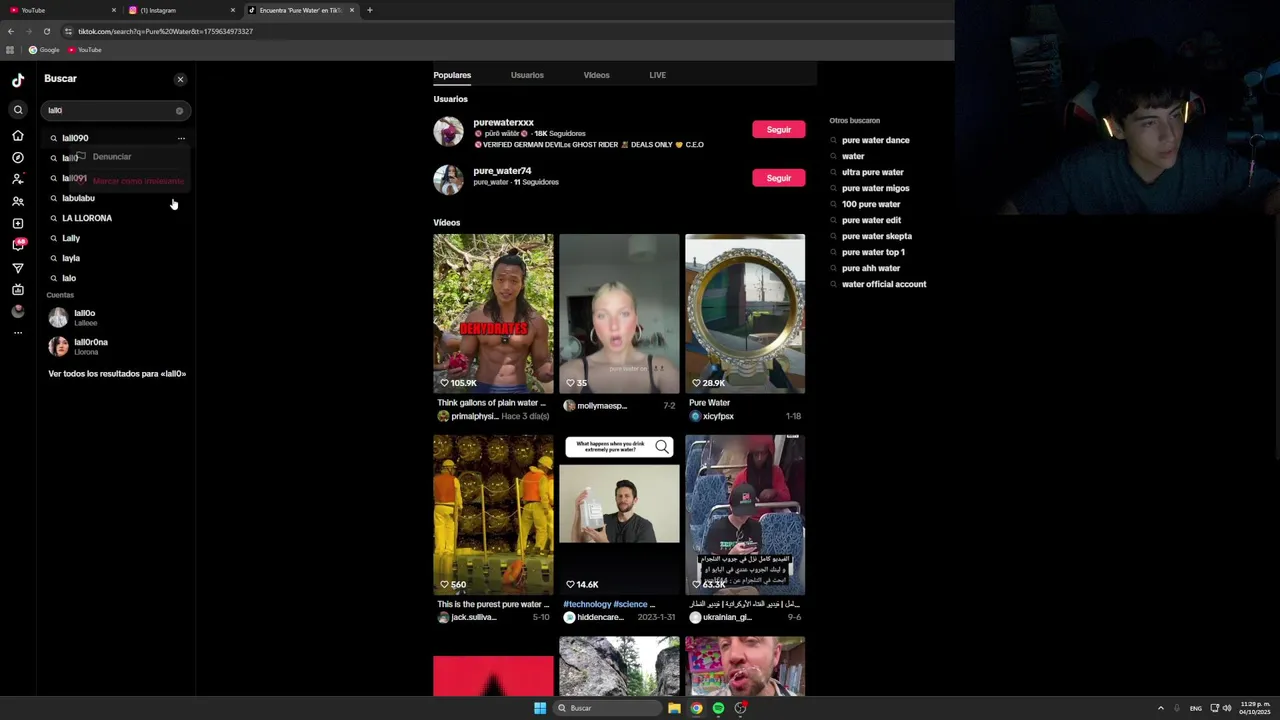The height and width of the screenshot is (720, 1280).
Task: Open the Activity inbox icon with 68 badge
Action: point(18,245)
